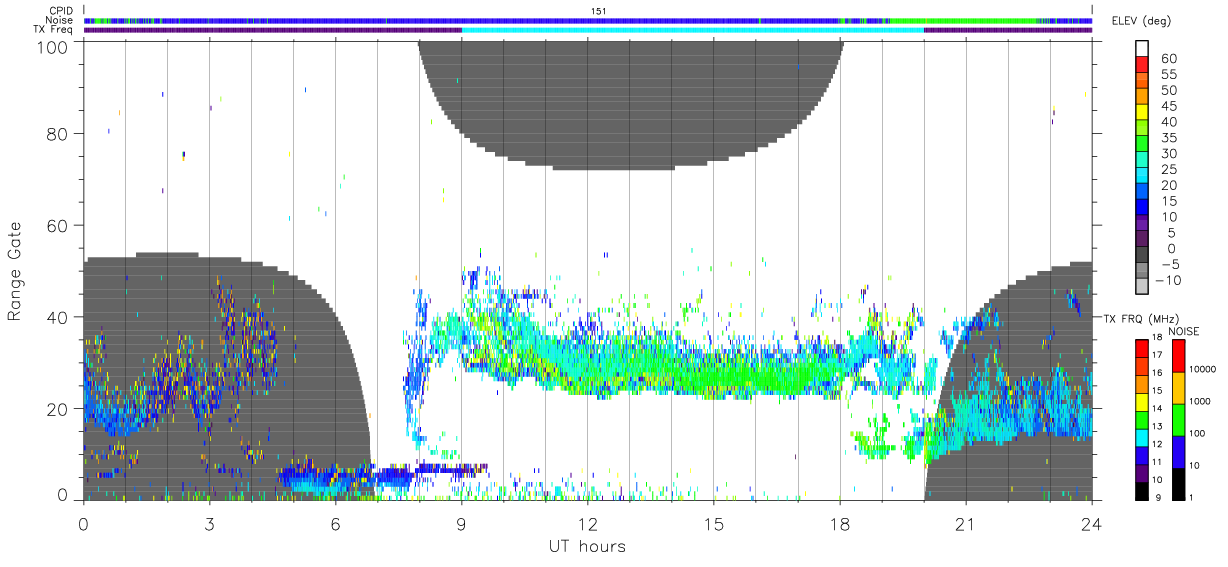This screenshot has width=1228, height=567.
Task: Click the '30' label on the ELEV colorbar
Action: [x=1169, y=154]
